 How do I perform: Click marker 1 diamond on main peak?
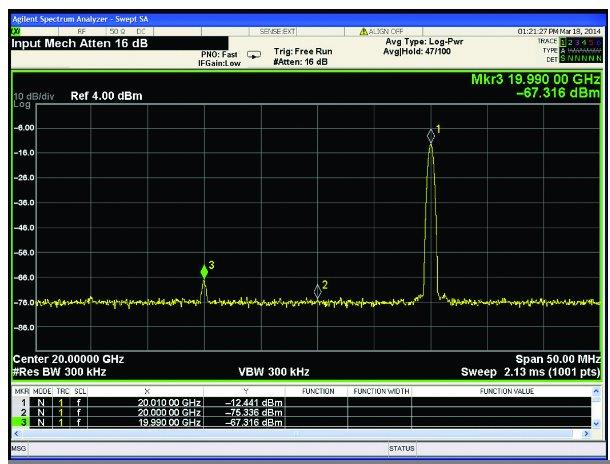tap(431, 134)
